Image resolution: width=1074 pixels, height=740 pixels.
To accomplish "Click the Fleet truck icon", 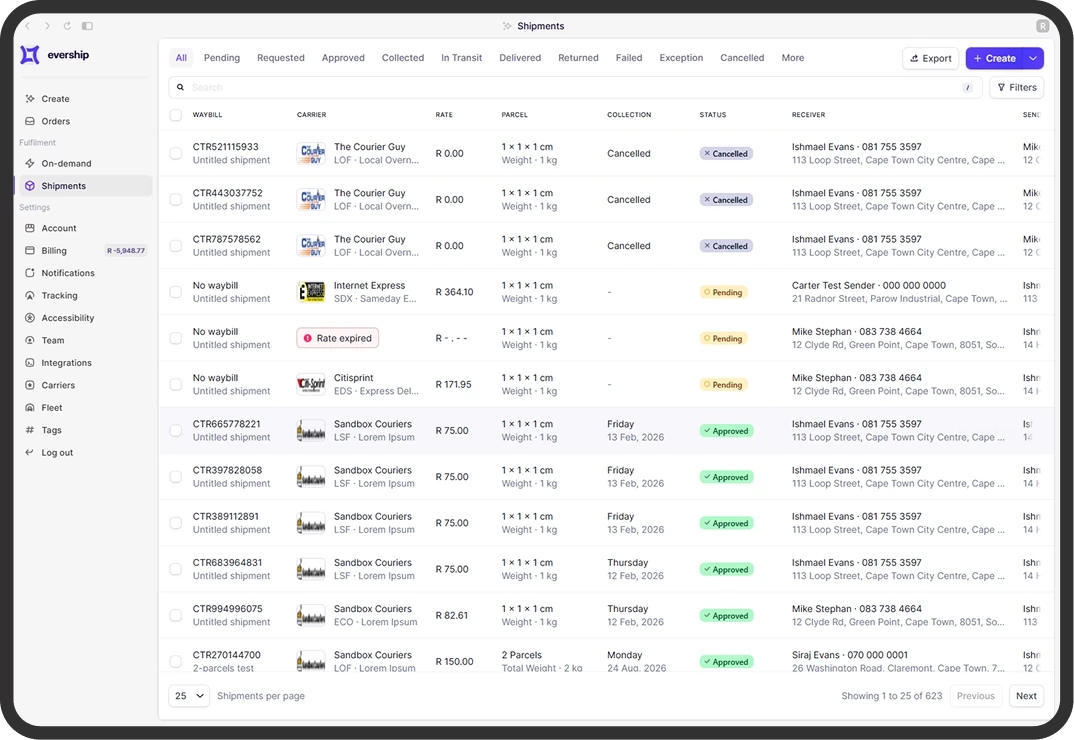I will pyautogui.click(x=30, y=408).
